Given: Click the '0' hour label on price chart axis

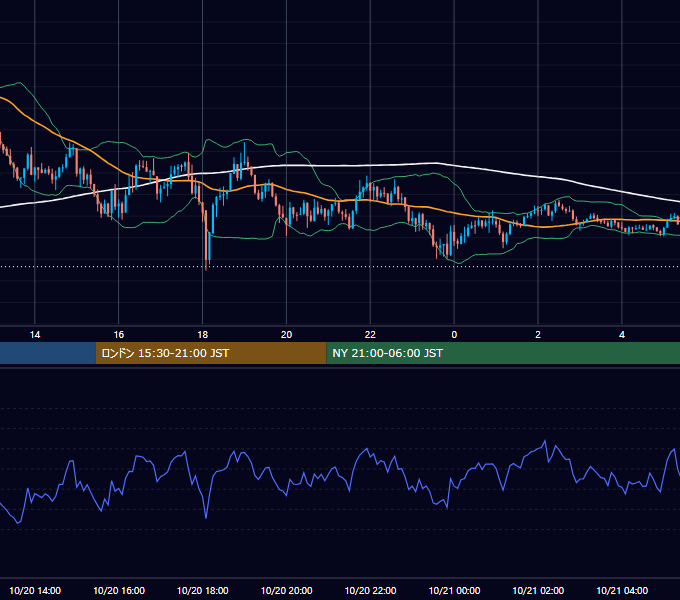Looking at the screenshot, I should coord(454,335).
